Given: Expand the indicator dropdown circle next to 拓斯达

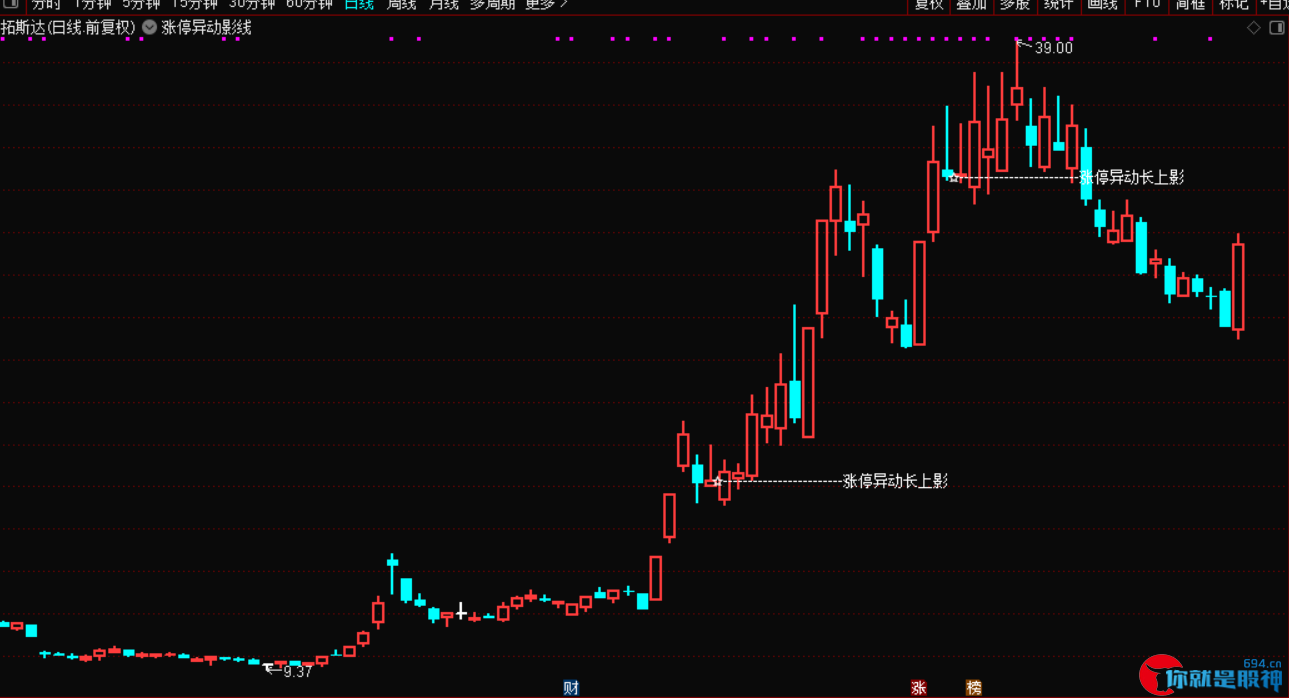Looking at the screenshot, I should [149, 28].
